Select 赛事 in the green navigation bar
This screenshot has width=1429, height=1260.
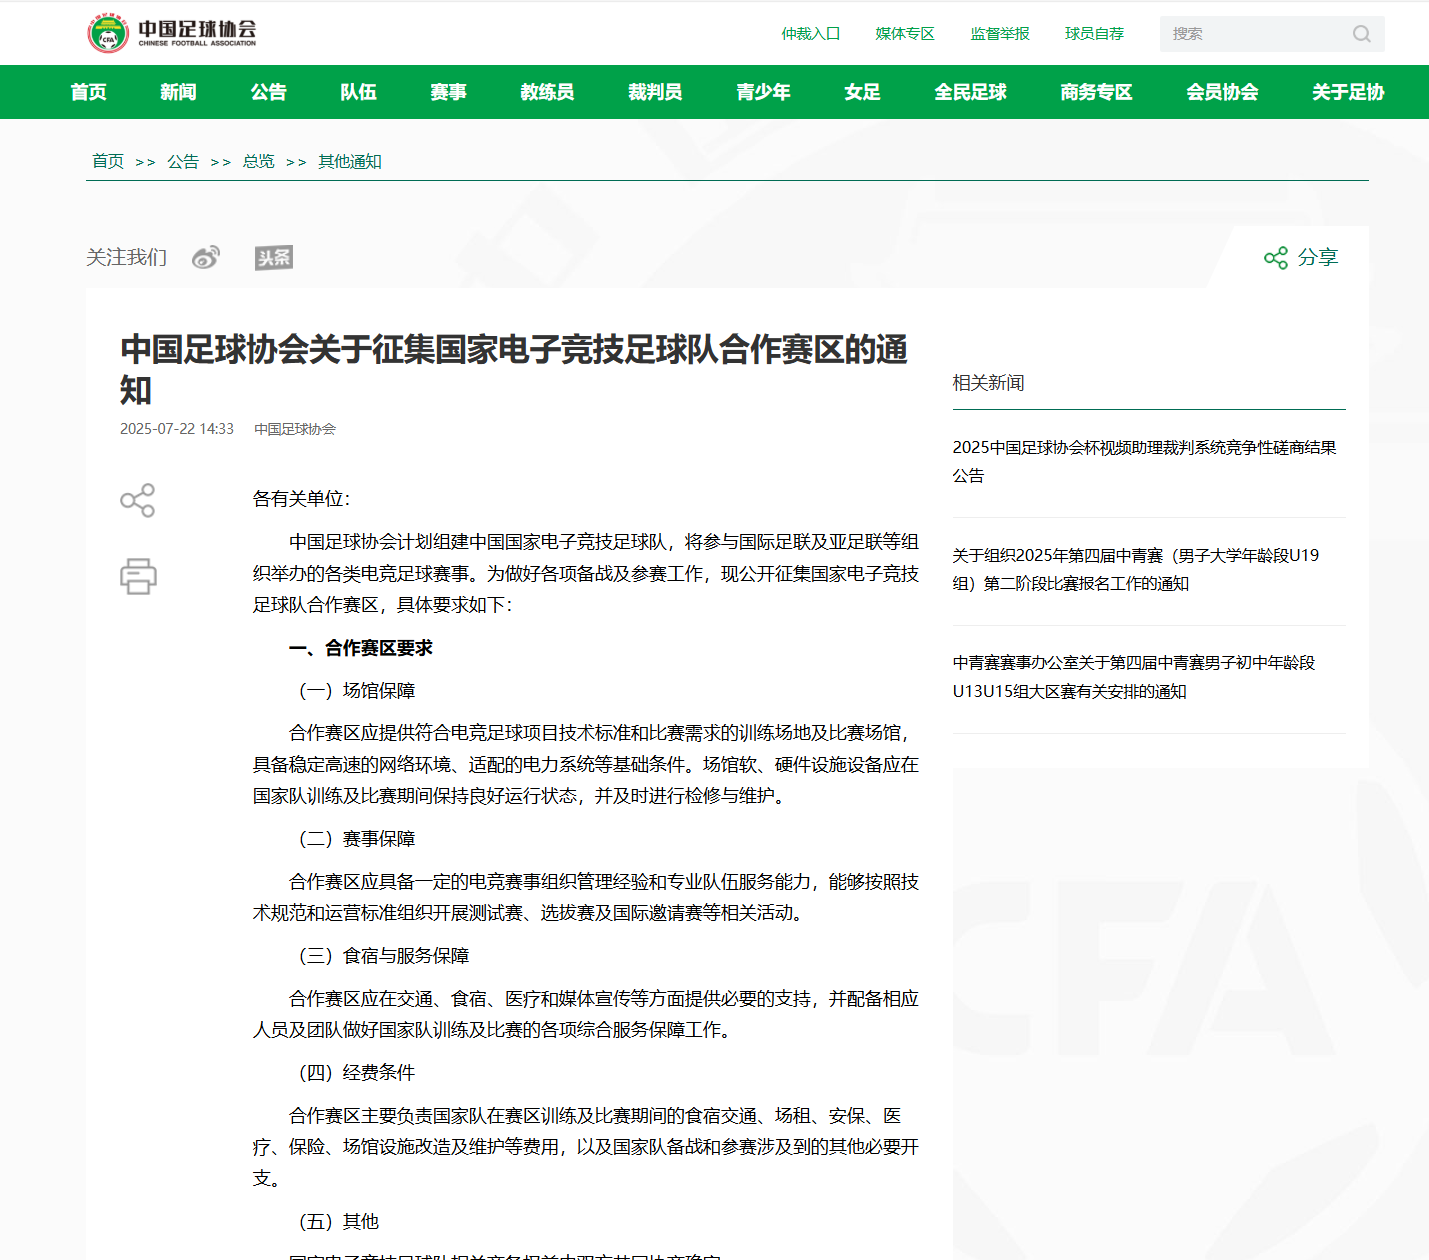[x=448, y=92]
